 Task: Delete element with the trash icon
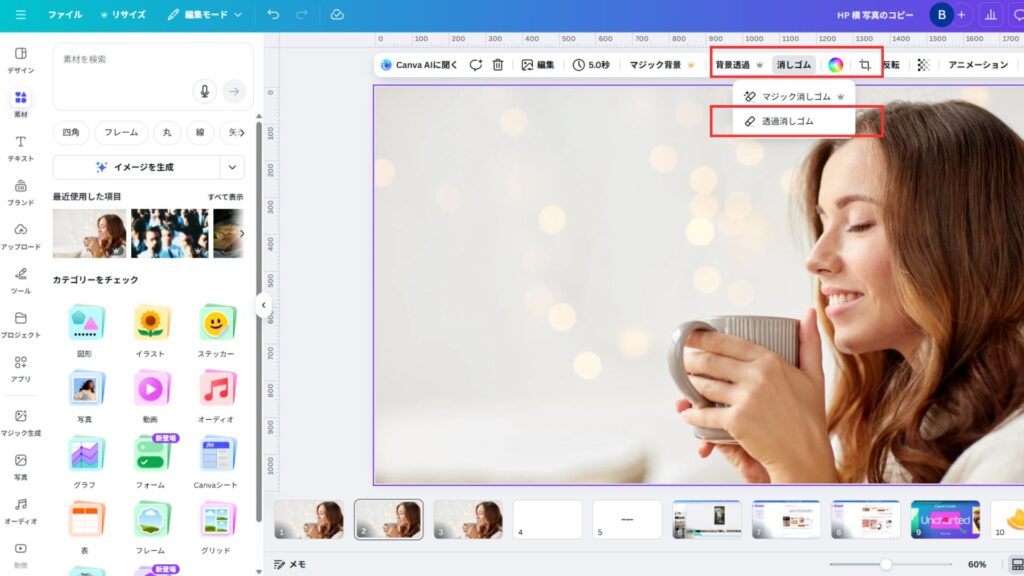[x=497, y=65]
